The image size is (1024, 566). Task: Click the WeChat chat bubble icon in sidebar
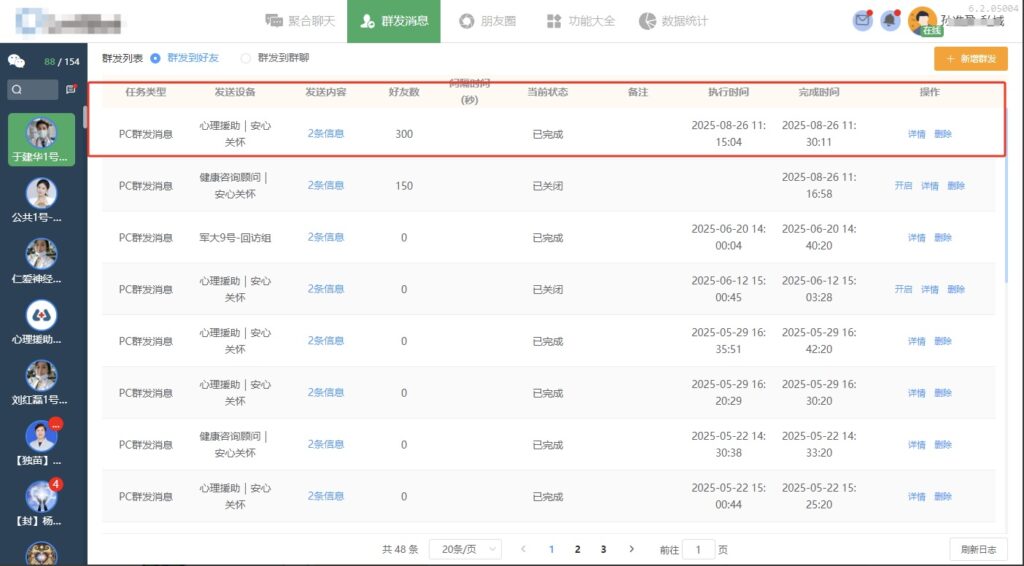pos(17,61)
